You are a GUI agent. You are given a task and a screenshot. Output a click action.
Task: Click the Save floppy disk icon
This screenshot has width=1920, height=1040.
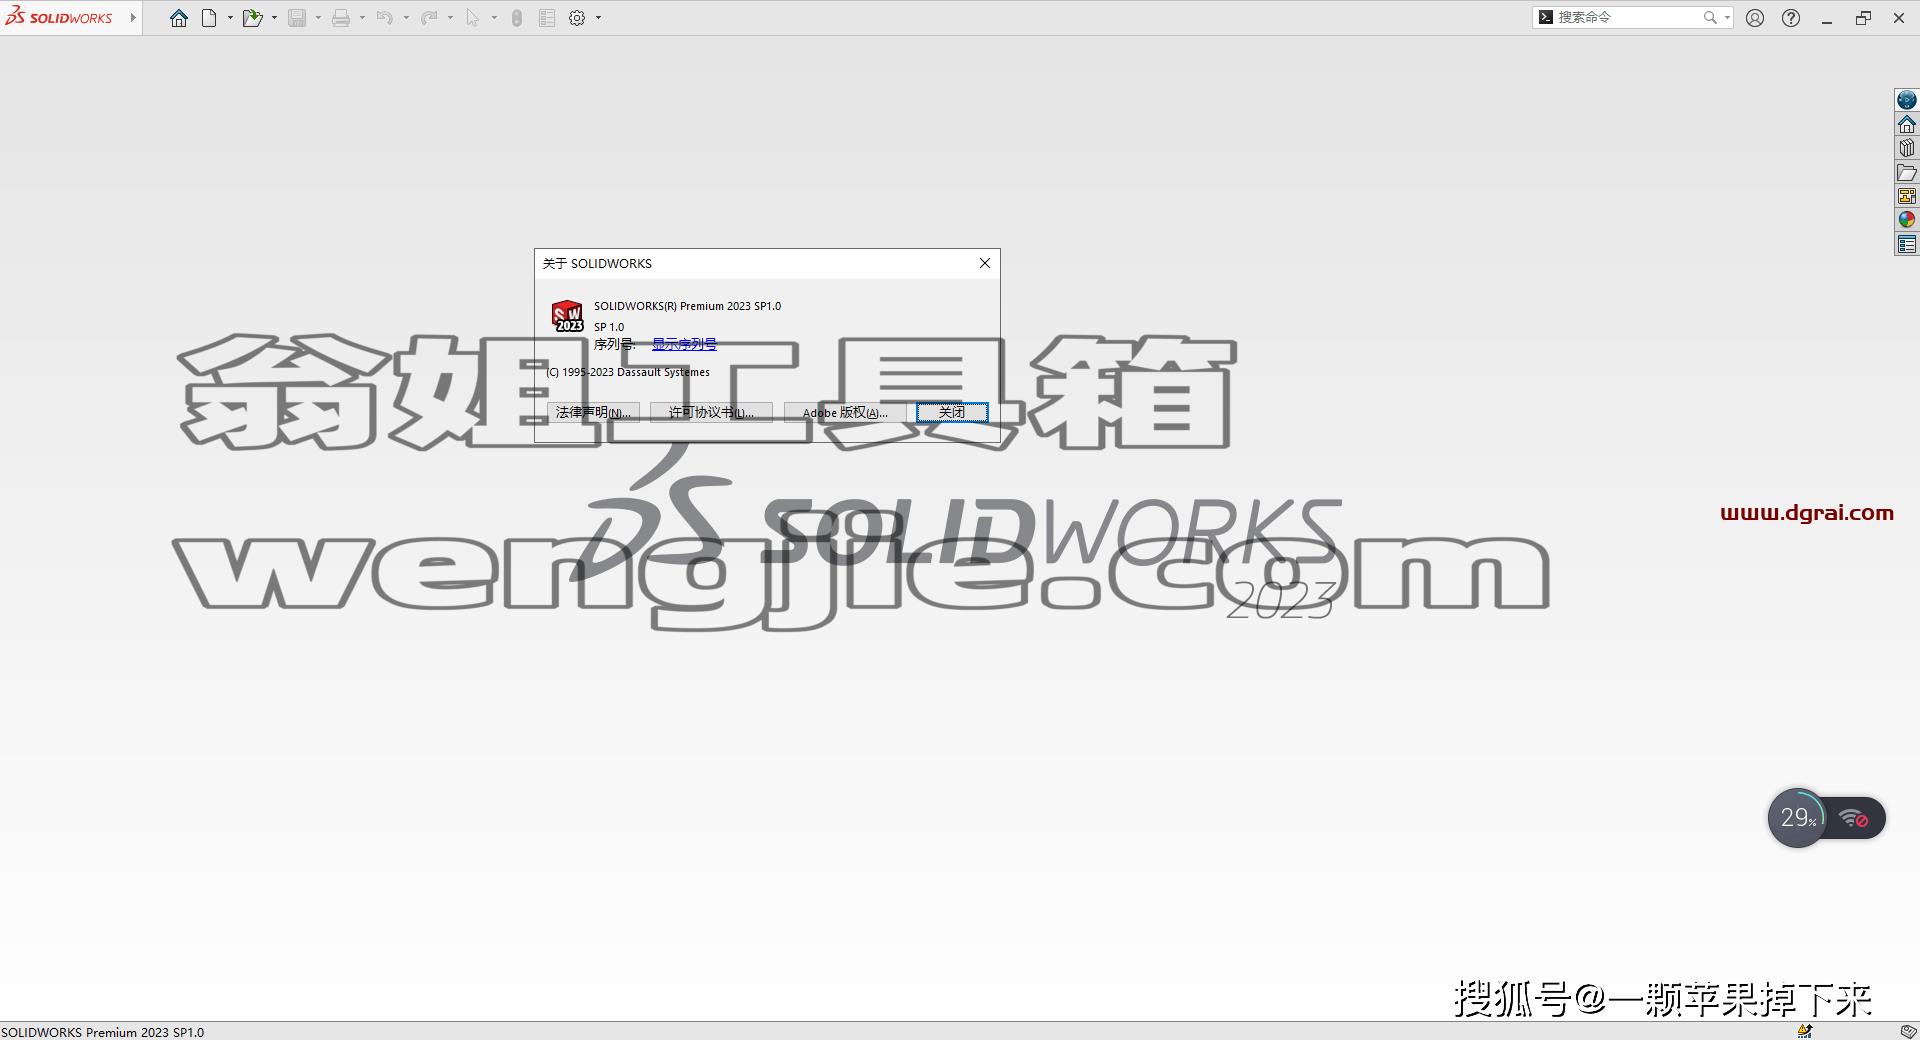click(297, 18)
